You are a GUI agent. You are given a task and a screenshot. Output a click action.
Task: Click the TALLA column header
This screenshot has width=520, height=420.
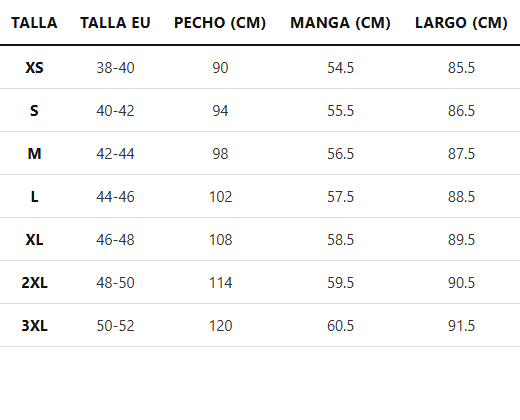(34, 23)
